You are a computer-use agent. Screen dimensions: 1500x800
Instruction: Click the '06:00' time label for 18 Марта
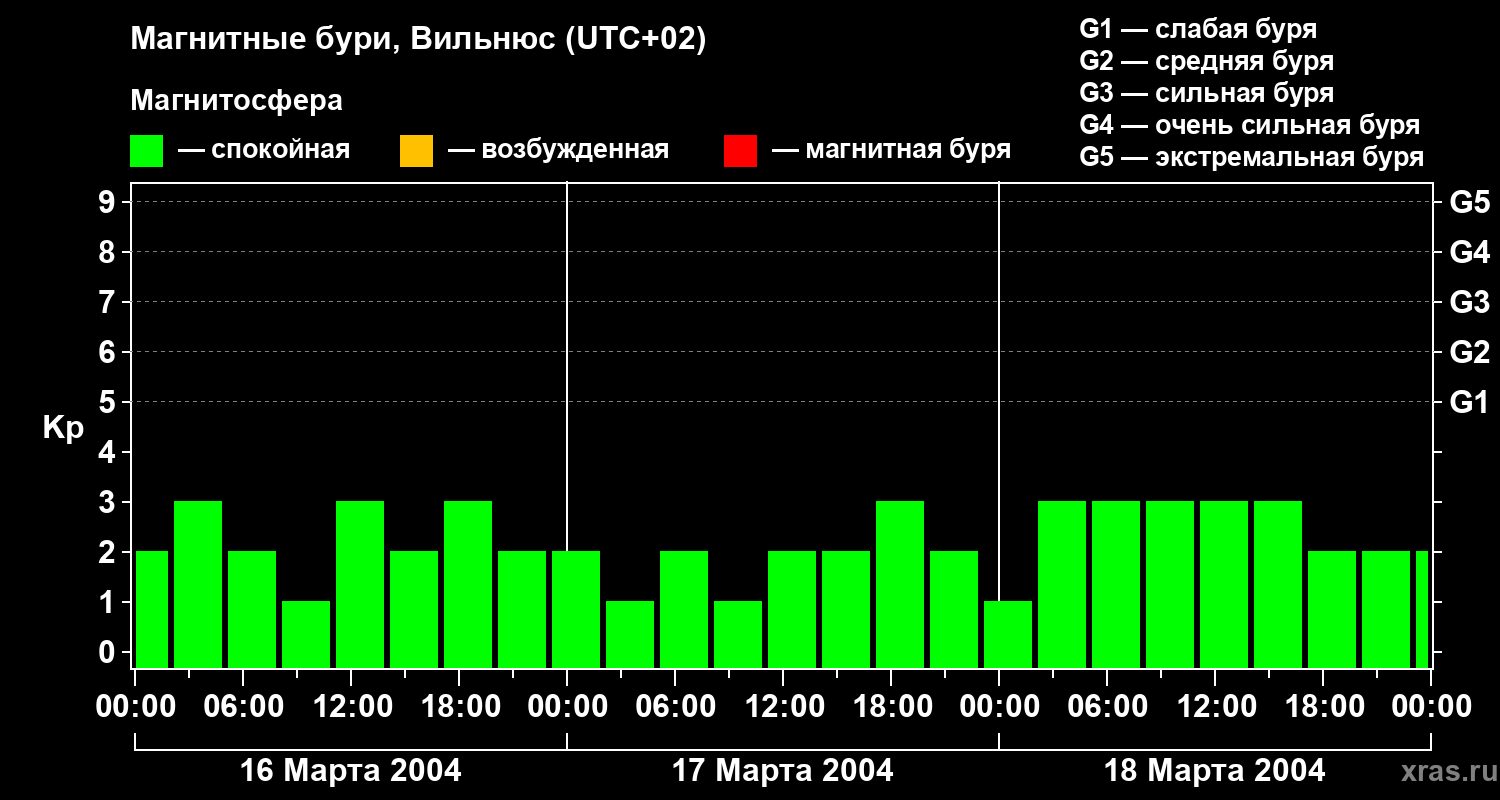[x=1107, y=706]
